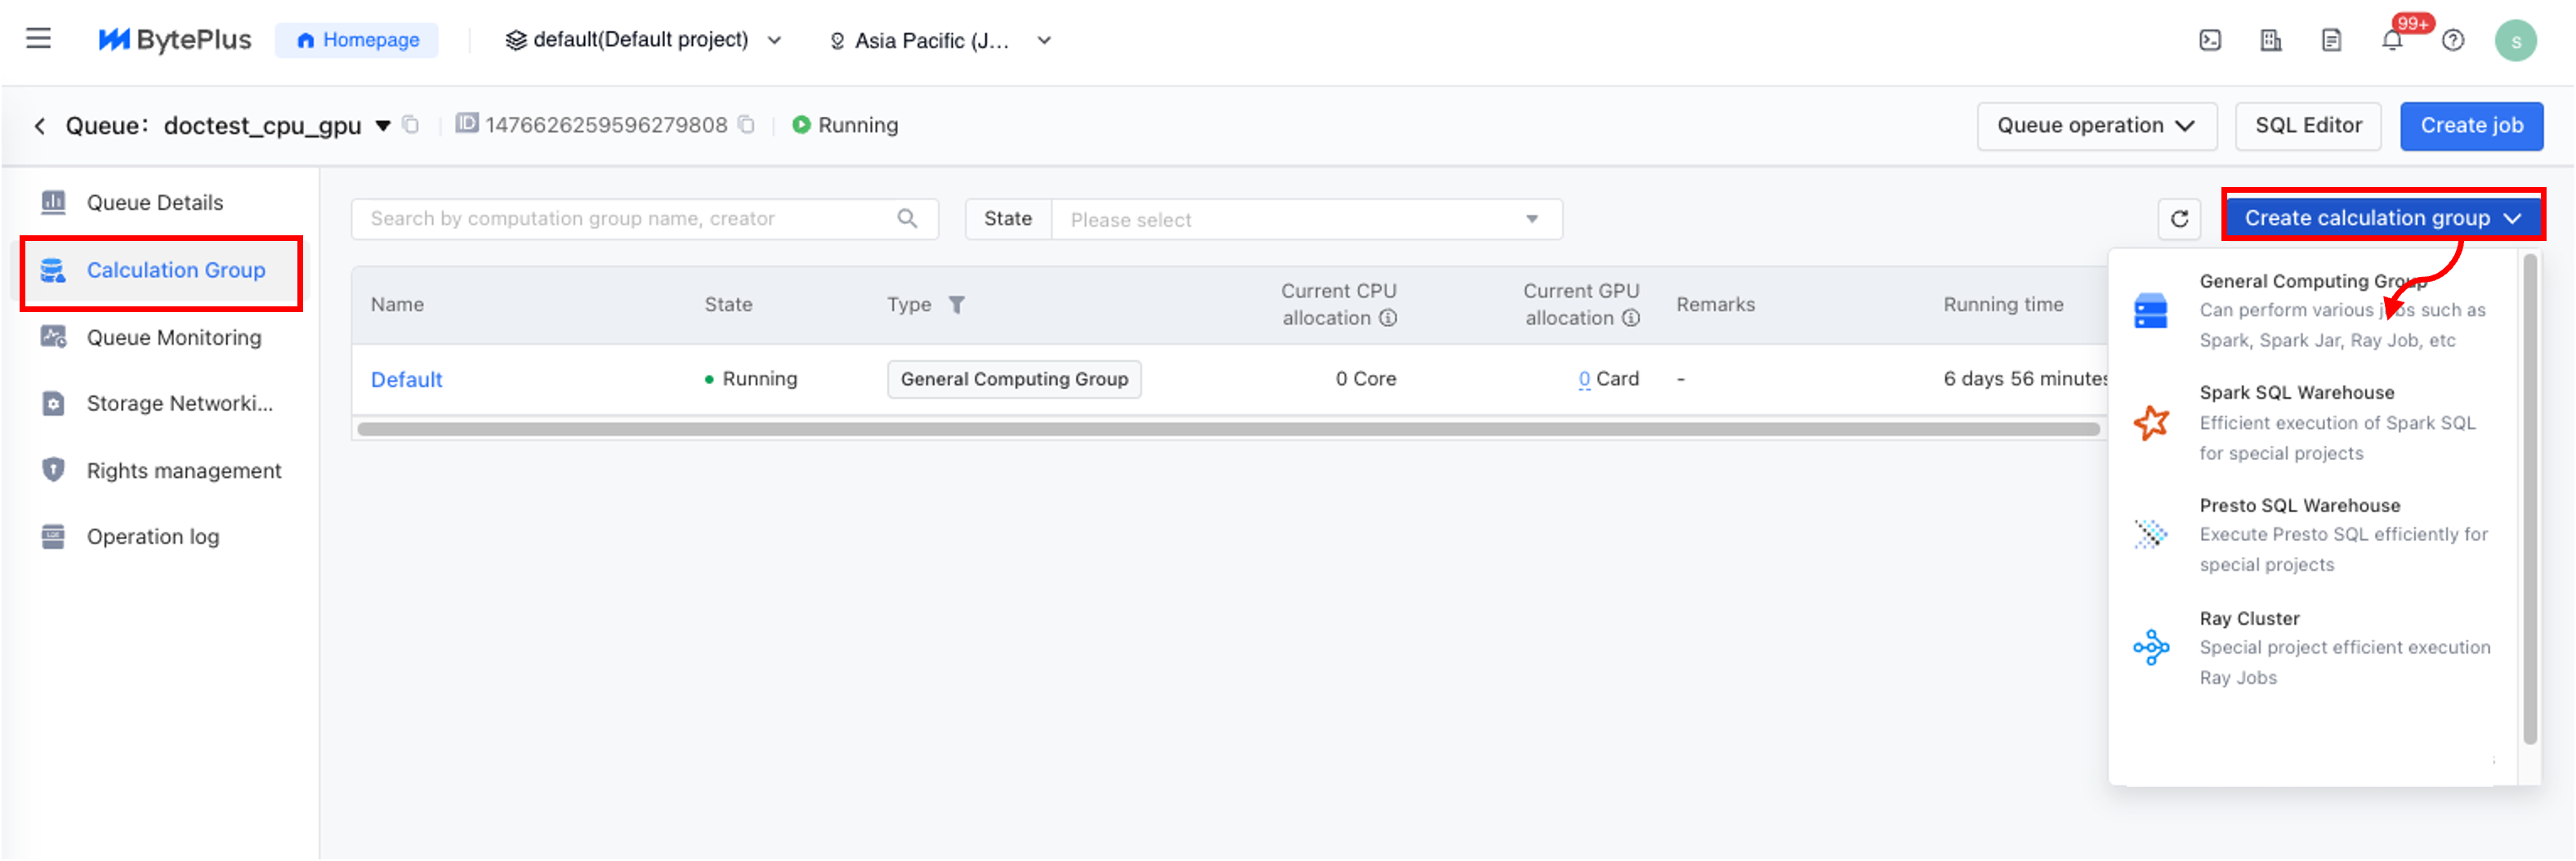This screenshot has height=861, width=2576.
Task: Click the notification bell icon
Action: [2391, 41]
